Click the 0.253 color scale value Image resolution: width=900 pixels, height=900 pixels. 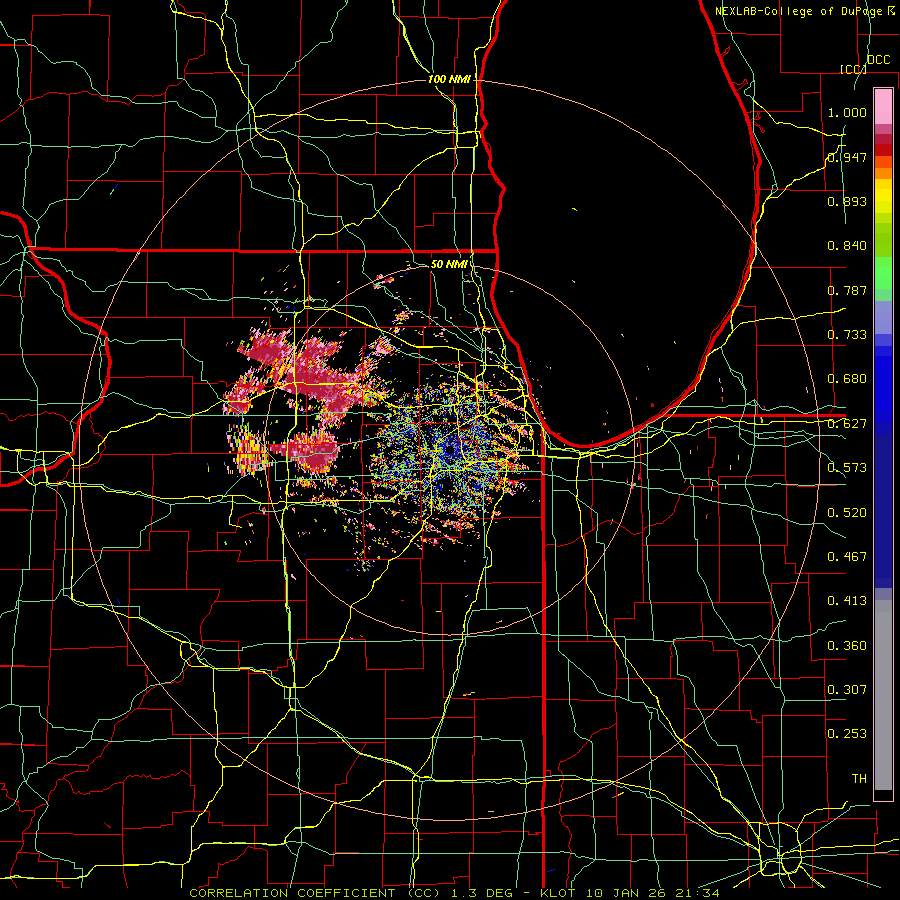coord(847,734)
